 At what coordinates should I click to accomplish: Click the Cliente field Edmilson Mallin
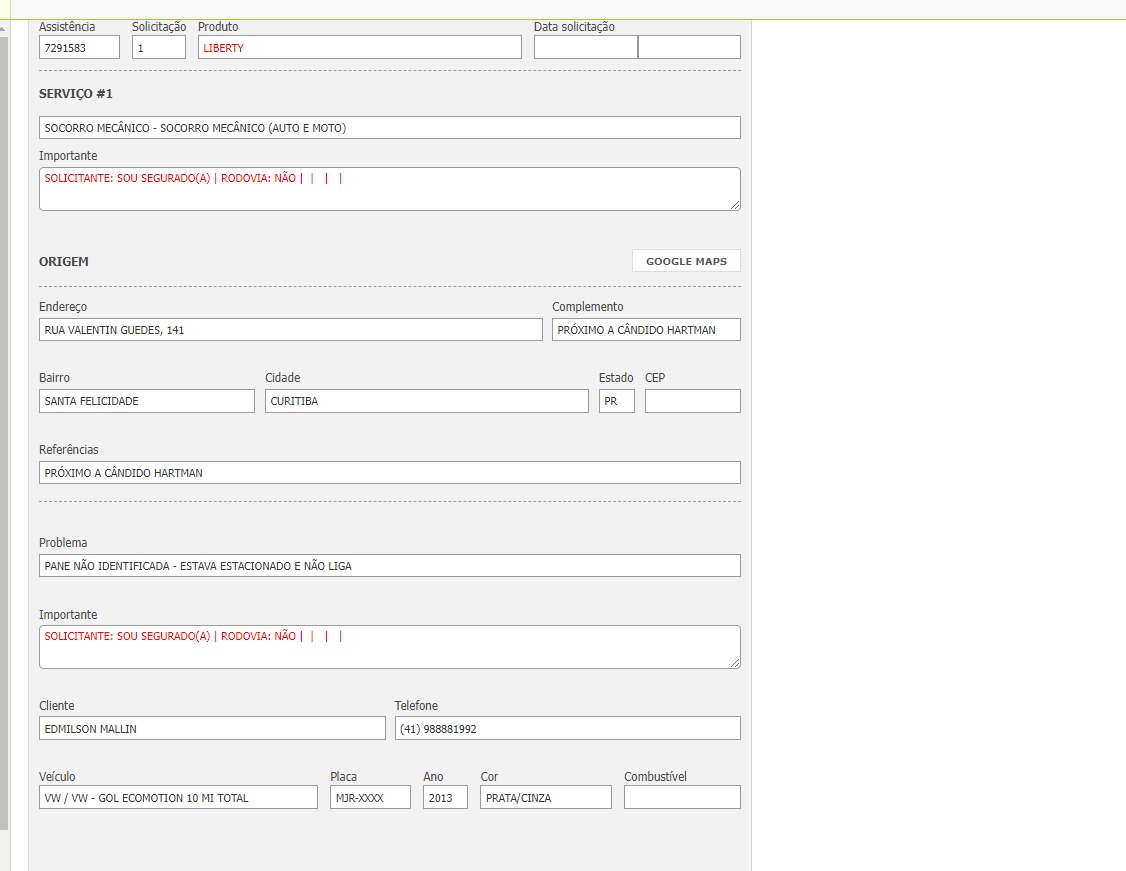point(212,728)
